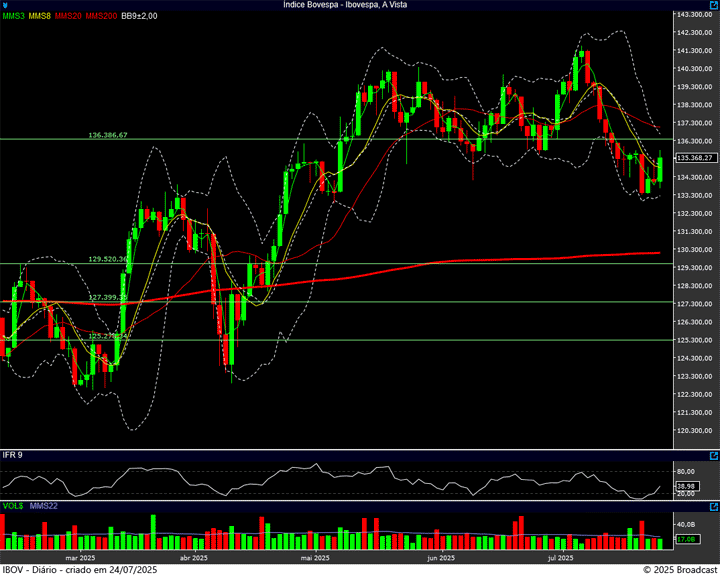Select the MMS8 moving average legend
The height and width of the screenshot is (575, 720).
39,16
